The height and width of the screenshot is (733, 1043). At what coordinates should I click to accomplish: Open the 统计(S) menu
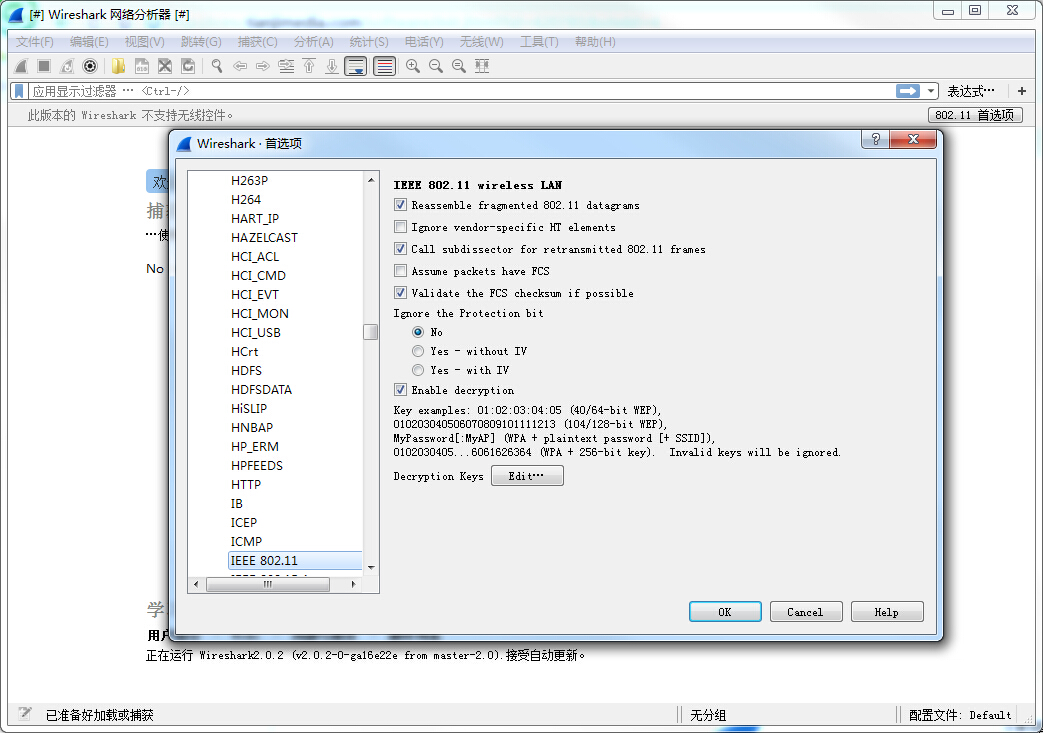pyautogui.click(x=369, y=42)
